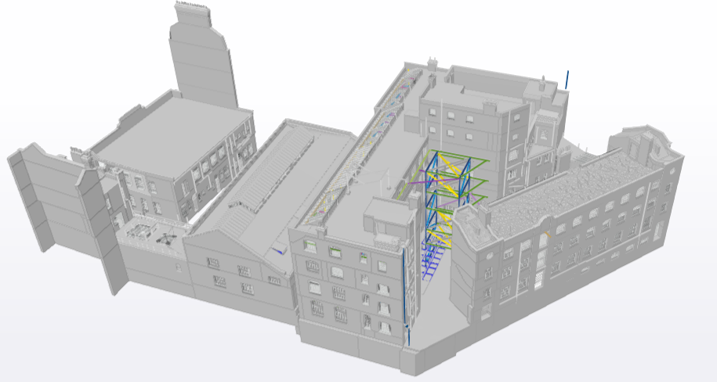This screenshot has width=717, height=382.
Task: Click the ground-floor window of the central warehouse facade
Action: tap(247, 289)
